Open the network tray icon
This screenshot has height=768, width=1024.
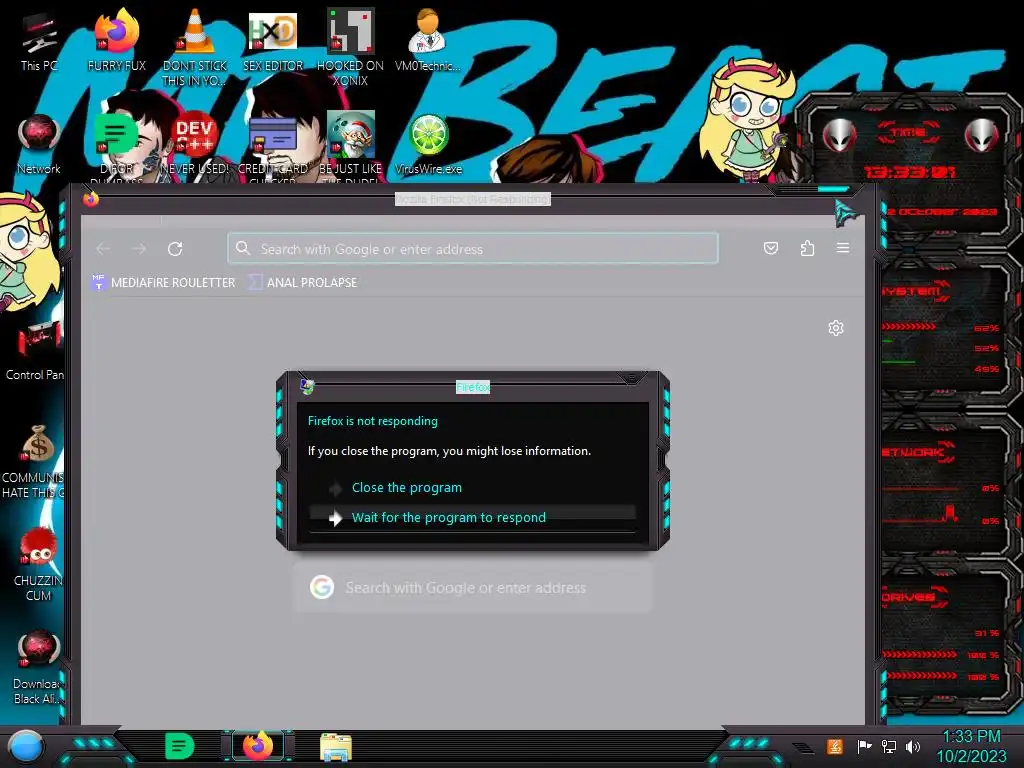[888, 746]
